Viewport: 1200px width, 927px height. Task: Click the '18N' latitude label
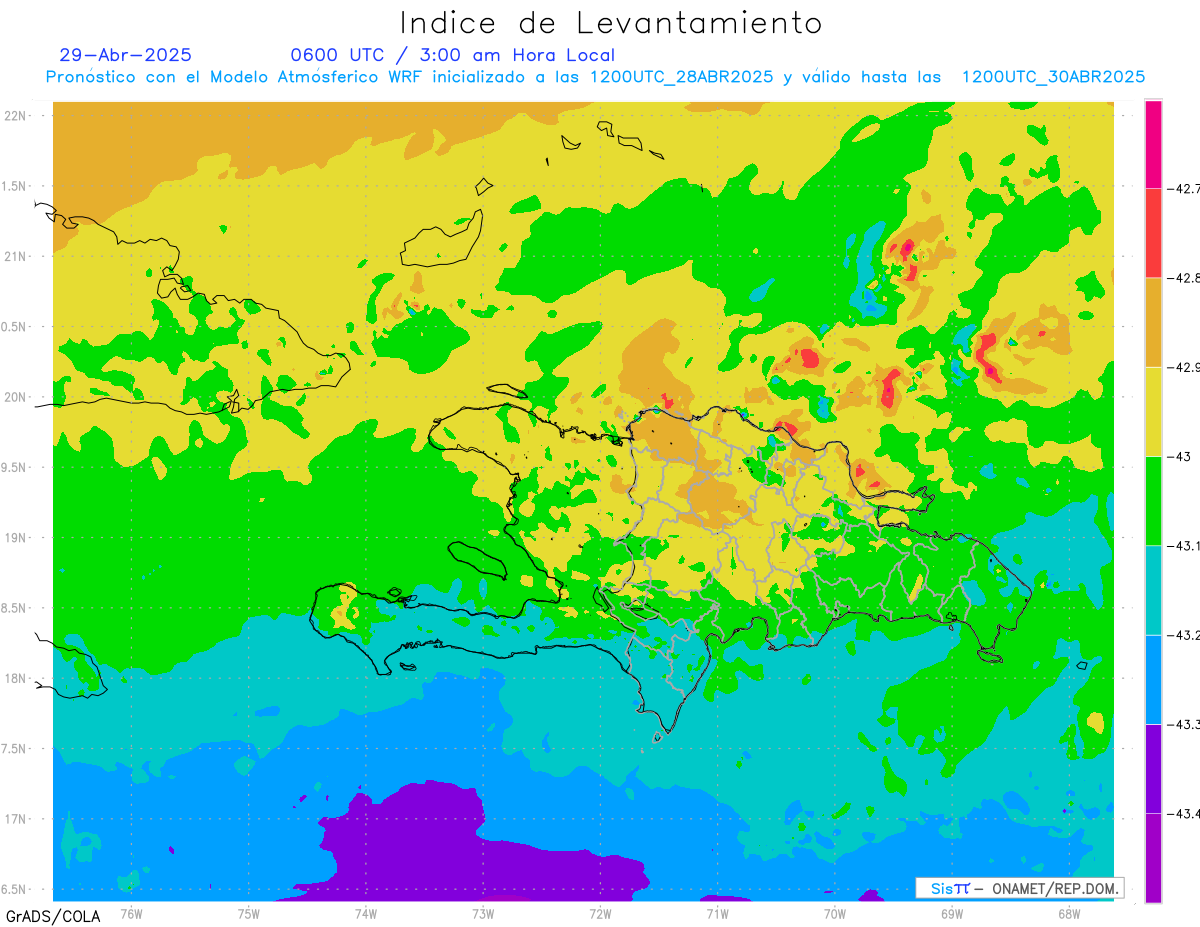pos(16,678)
